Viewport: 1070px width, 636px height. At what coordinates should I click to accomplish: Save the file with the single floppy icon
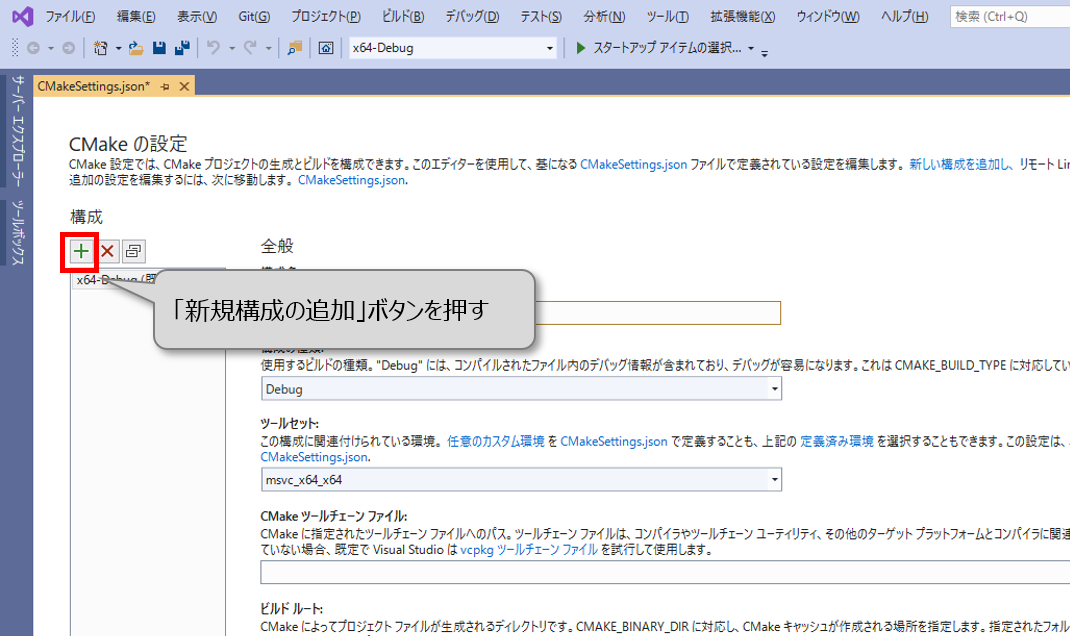click(x=159, y=48)
